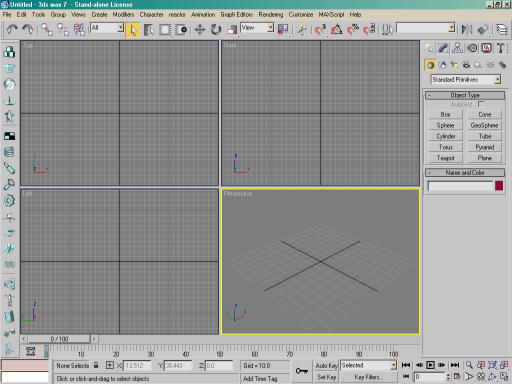Open the reference coordinate View dropdown

[x=257, y=28]
